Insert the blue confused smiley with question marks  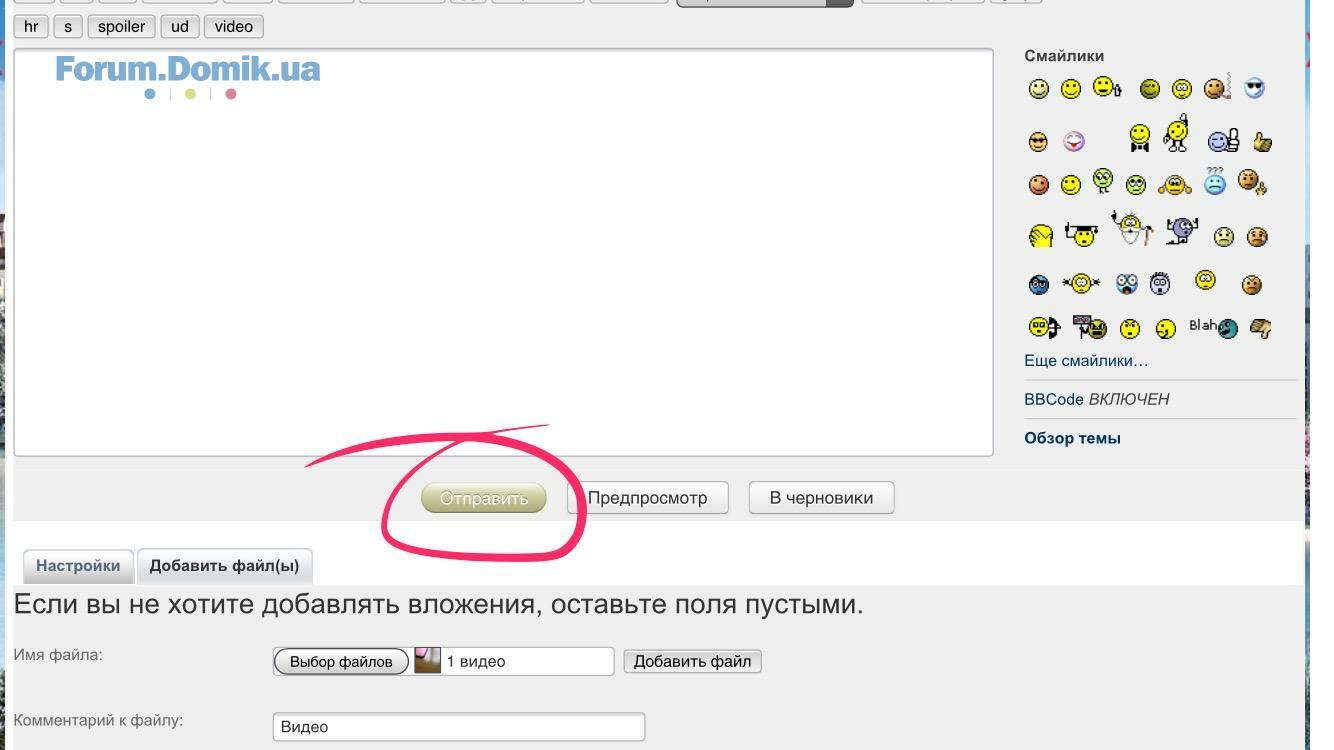pyautogui.click(x=1214, y=181)
